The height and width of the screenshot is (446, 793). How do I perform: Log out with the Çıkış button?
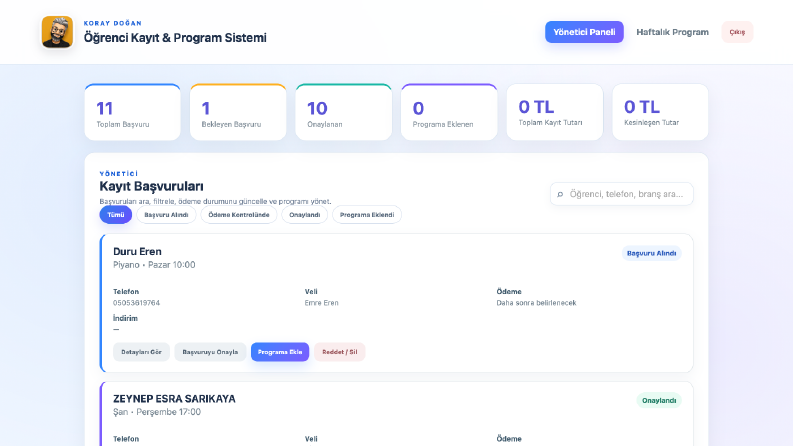737,32
